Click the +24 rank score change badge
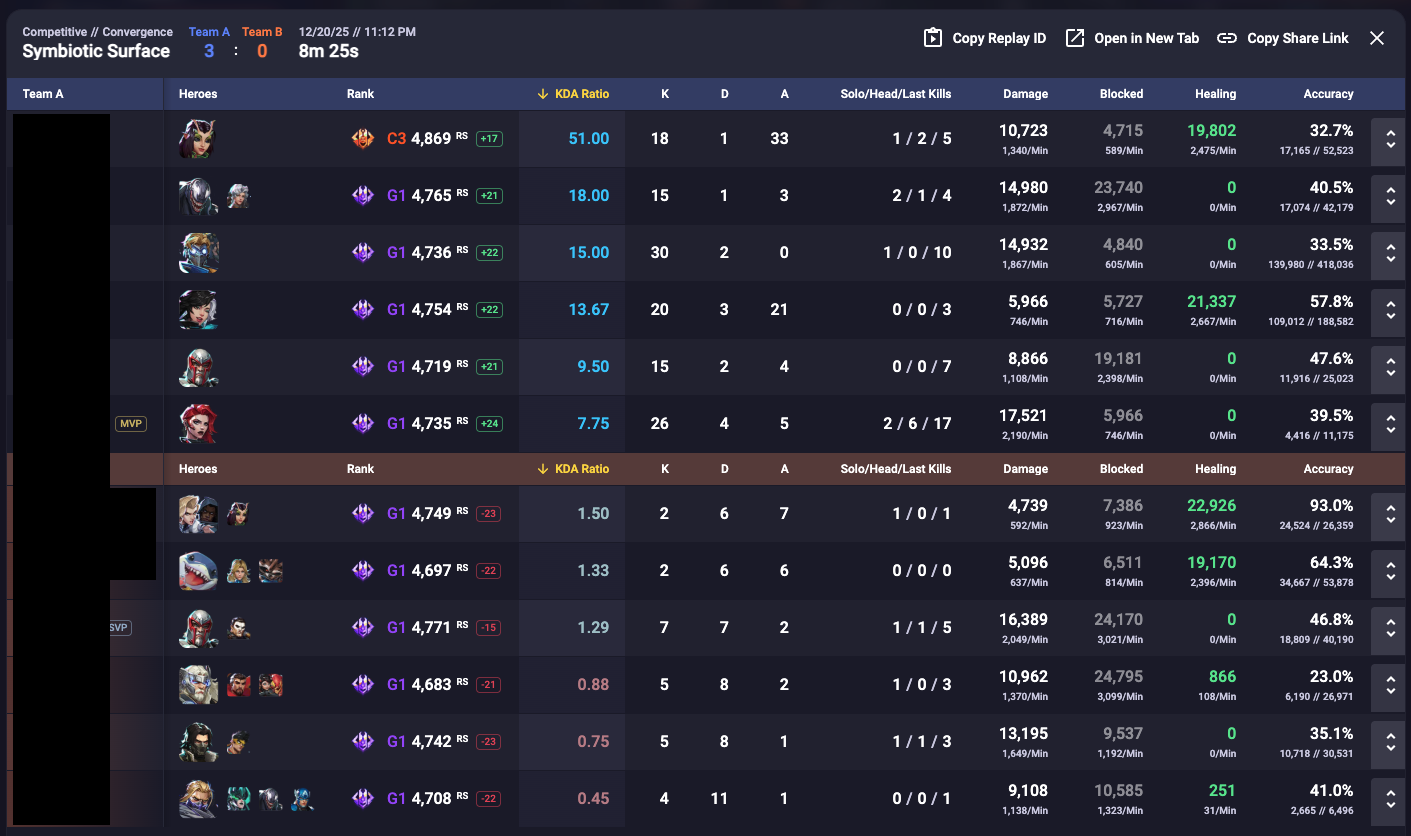This screenshot has width=1411, height=836. point(490,424)
